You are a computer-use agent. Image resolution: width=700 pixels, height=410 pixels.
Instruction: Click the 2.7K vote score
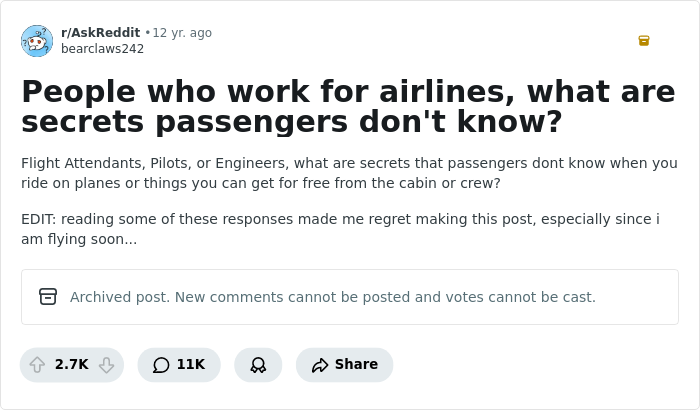coord(72,365)
